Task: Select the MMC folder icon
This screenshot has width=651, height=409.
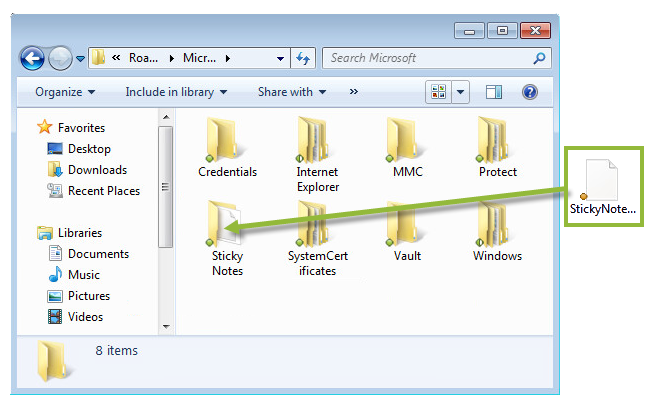Action: click(x=407, y=142)
